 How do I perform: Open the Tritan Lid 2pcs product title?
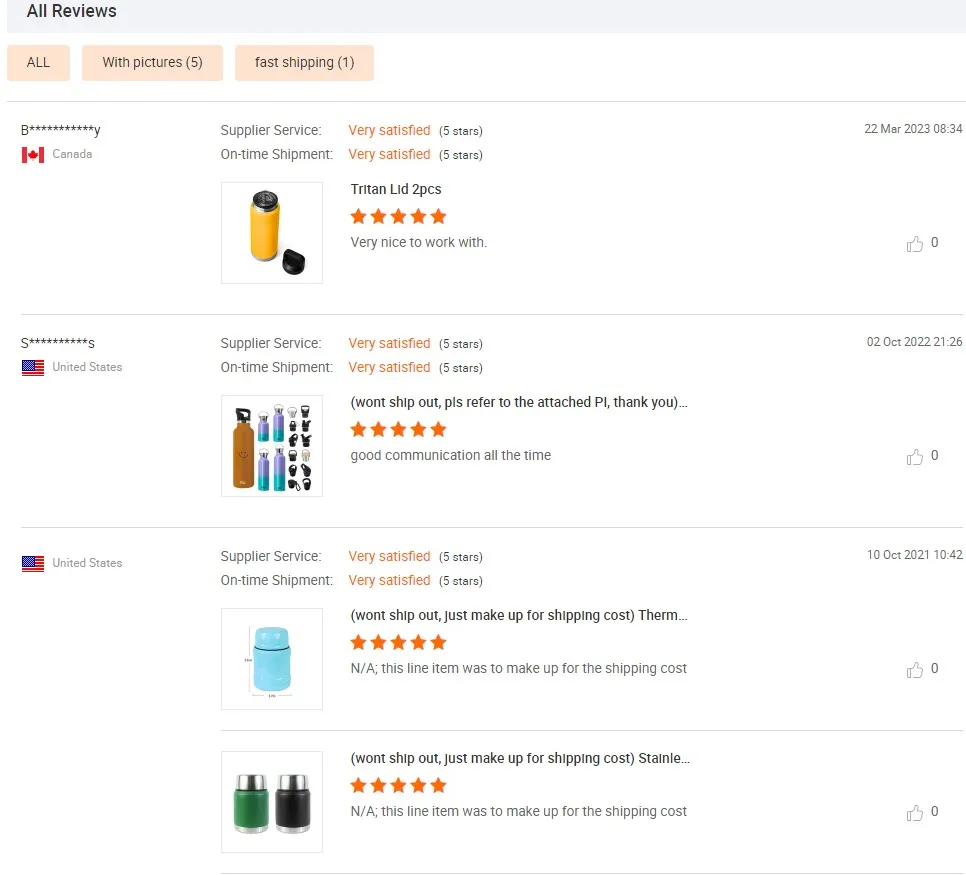click(x=396, y=189)
